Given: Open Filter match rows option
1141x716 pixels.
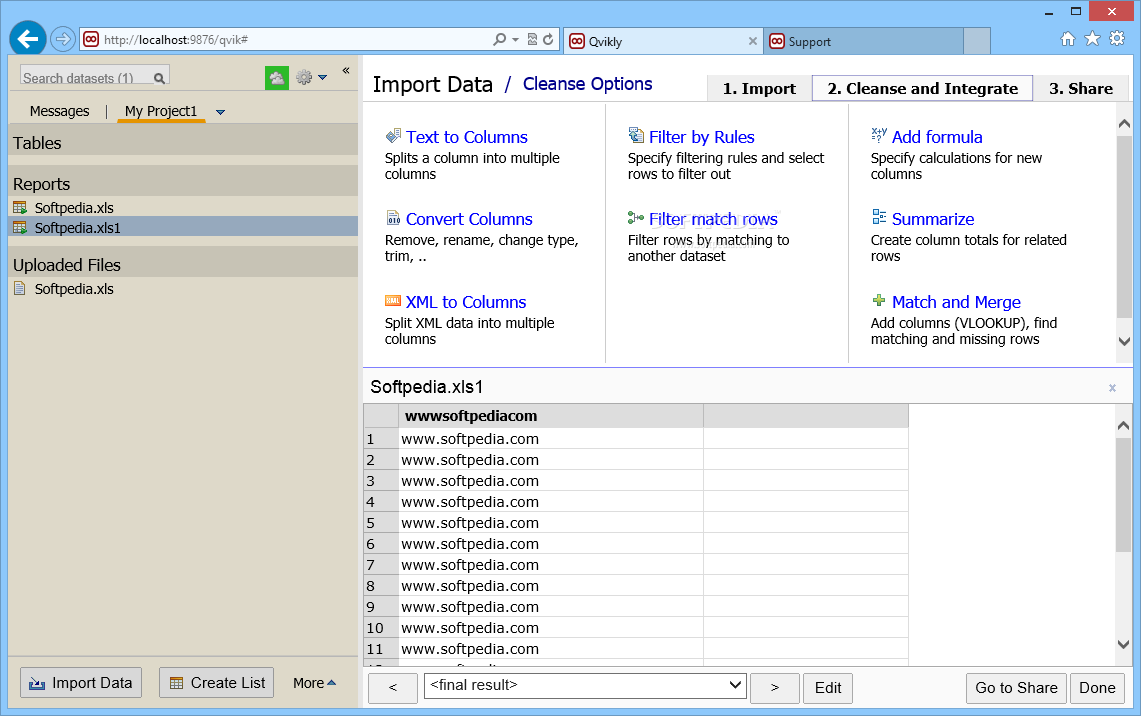Looking at the screenshot, I should coord(713,219).
